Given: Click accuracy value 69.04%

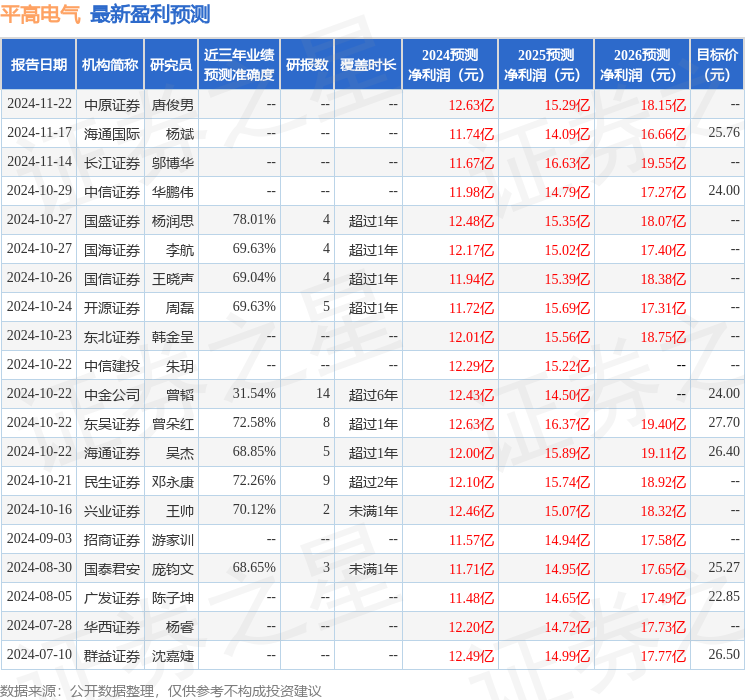Looking at the screenshot, I should click(254, 278).
